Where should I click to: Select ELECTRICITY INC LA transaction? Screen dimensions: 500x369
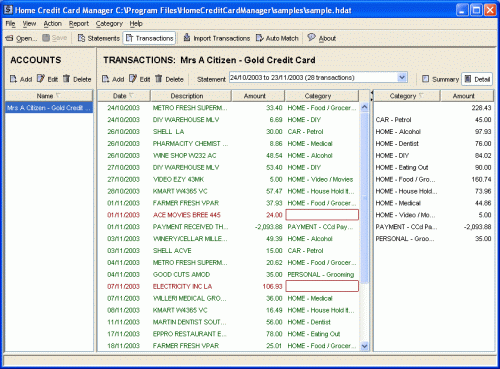tap(228, 286)
